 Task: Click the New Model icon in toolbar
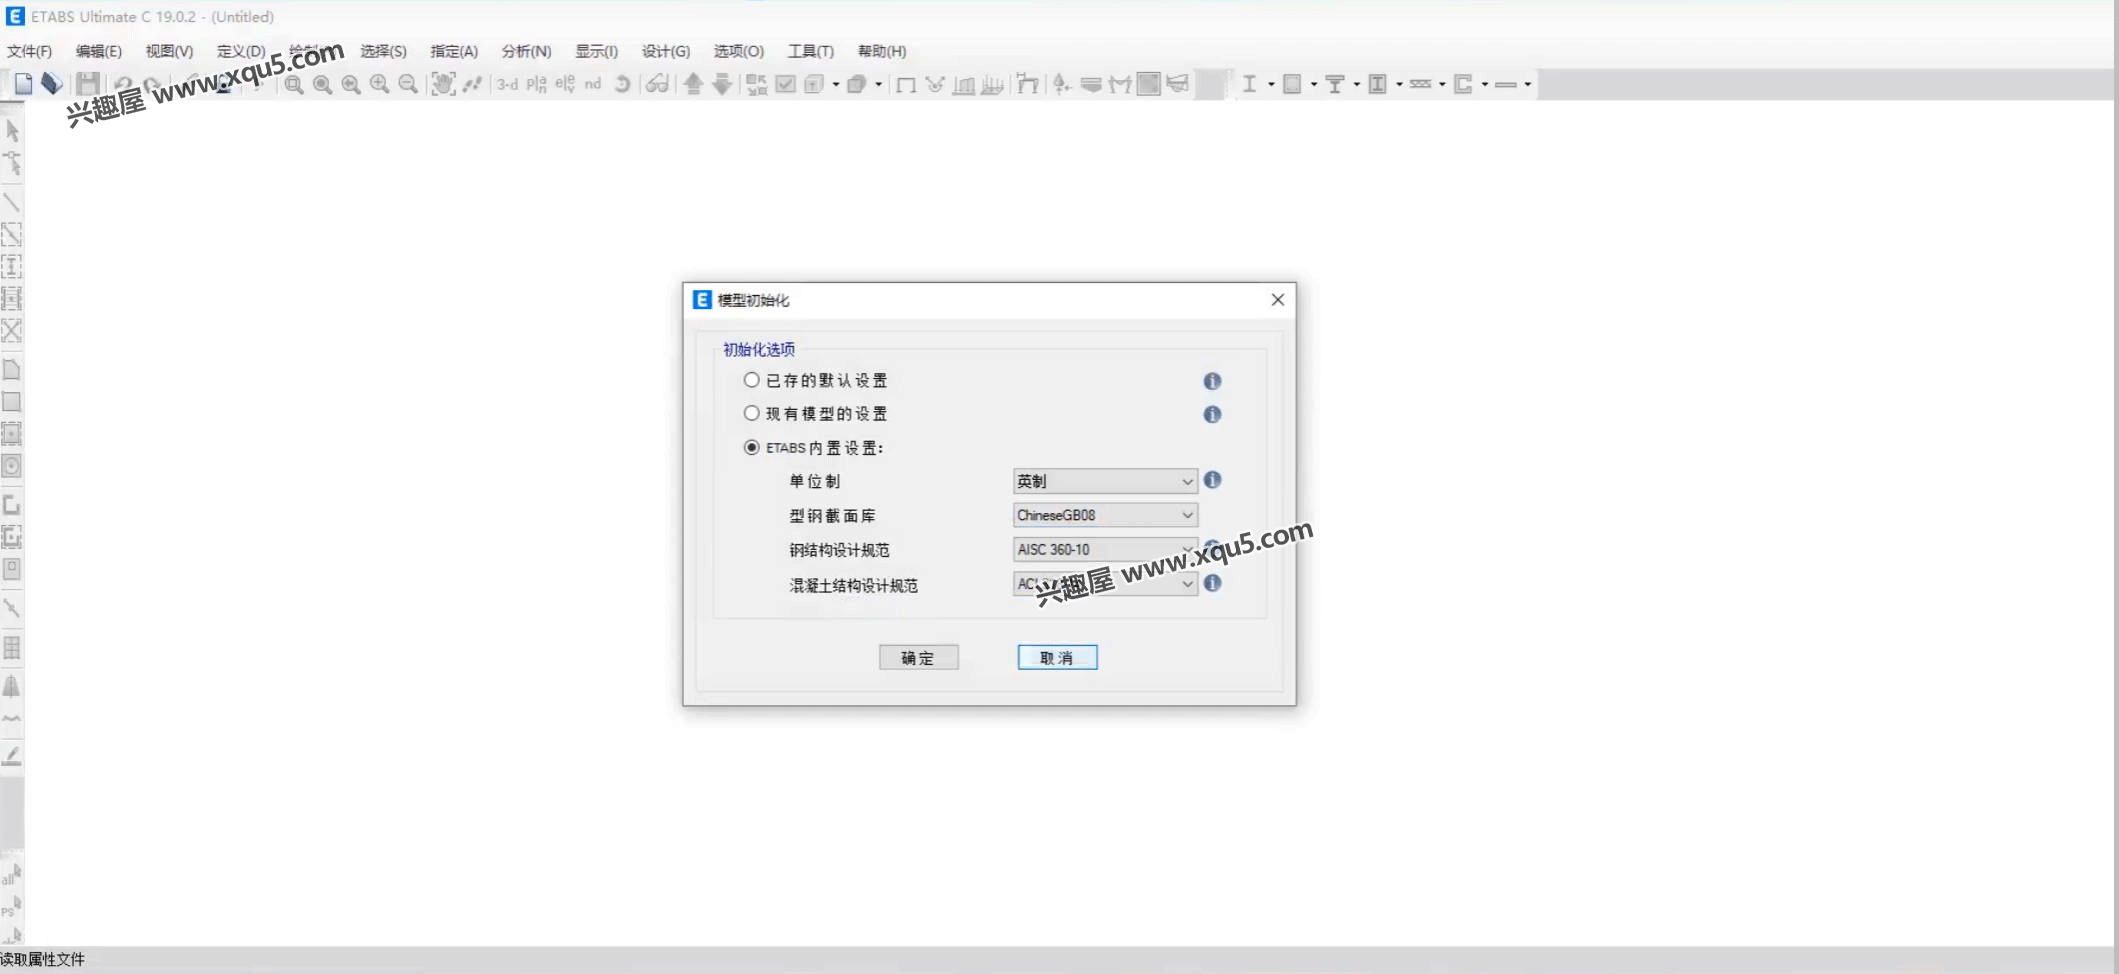click(23, 84)
